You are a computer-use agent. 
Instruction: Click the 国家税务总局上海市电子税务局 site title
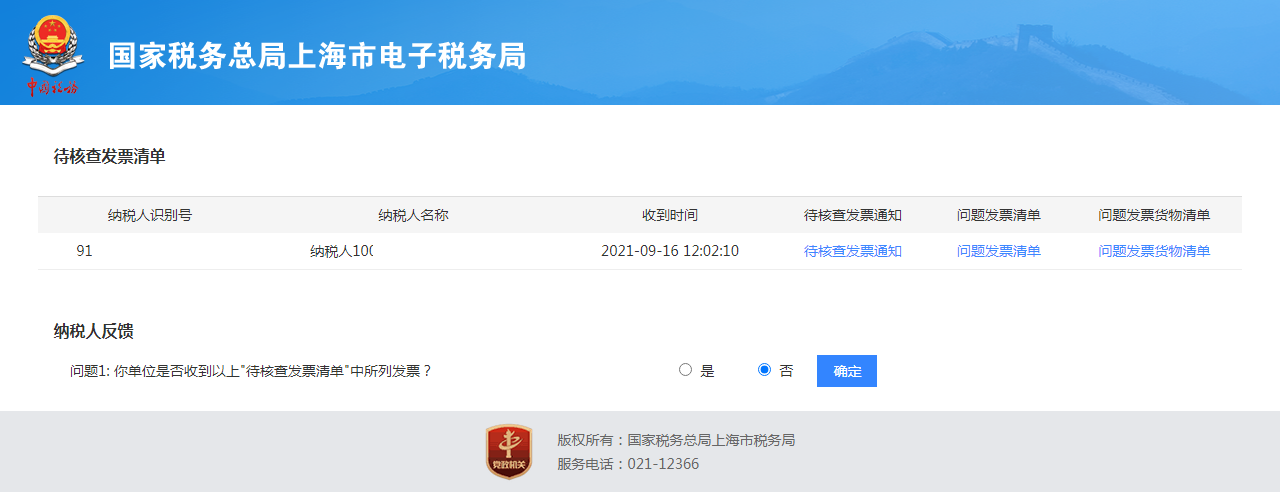point(317,56)
